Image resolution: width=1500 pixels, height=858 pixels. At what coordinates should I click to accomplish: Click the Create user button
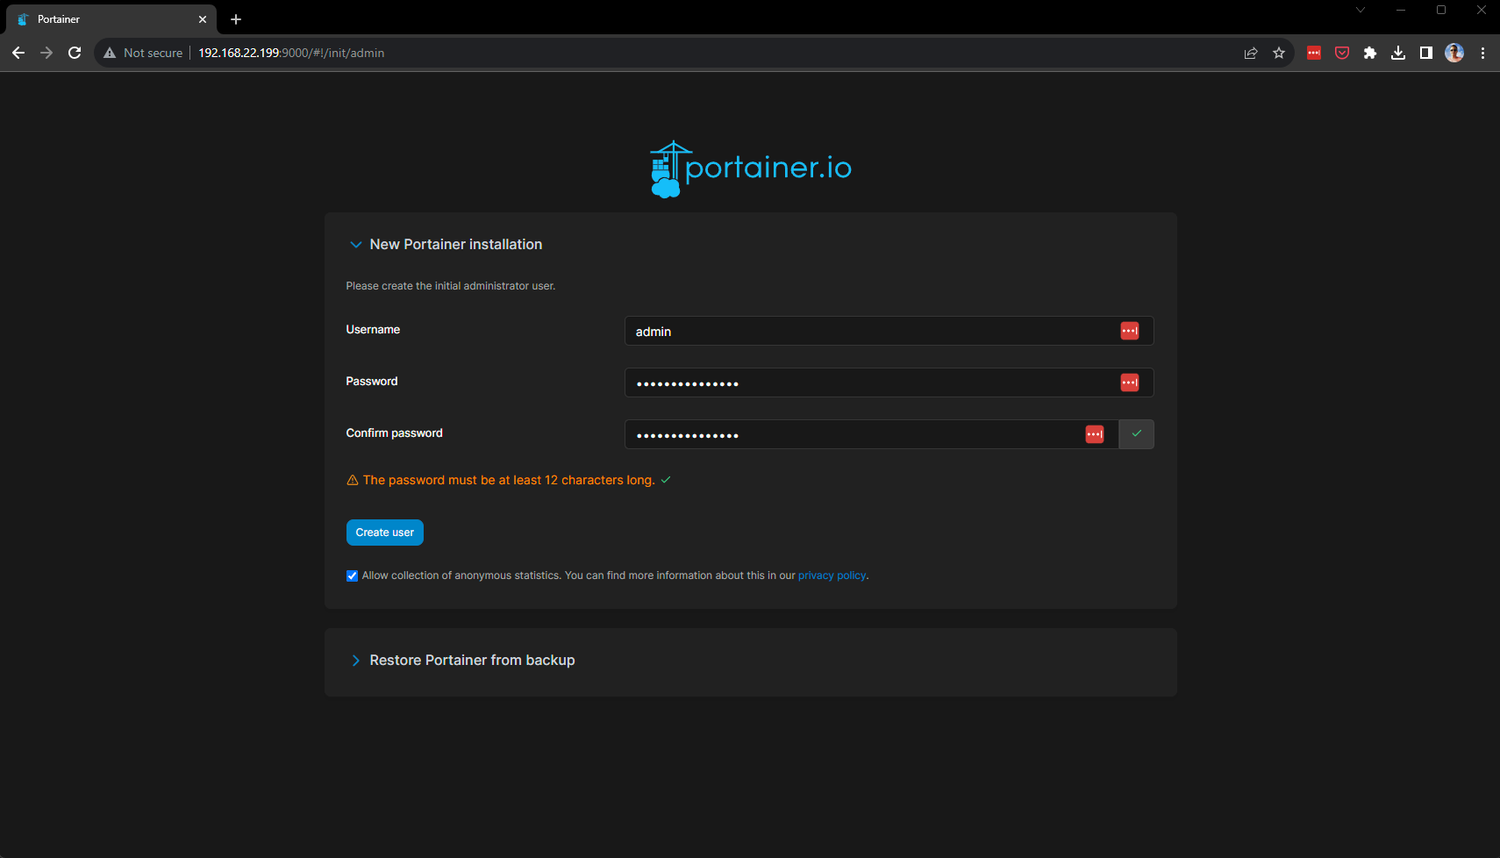[x=384, y=532]
